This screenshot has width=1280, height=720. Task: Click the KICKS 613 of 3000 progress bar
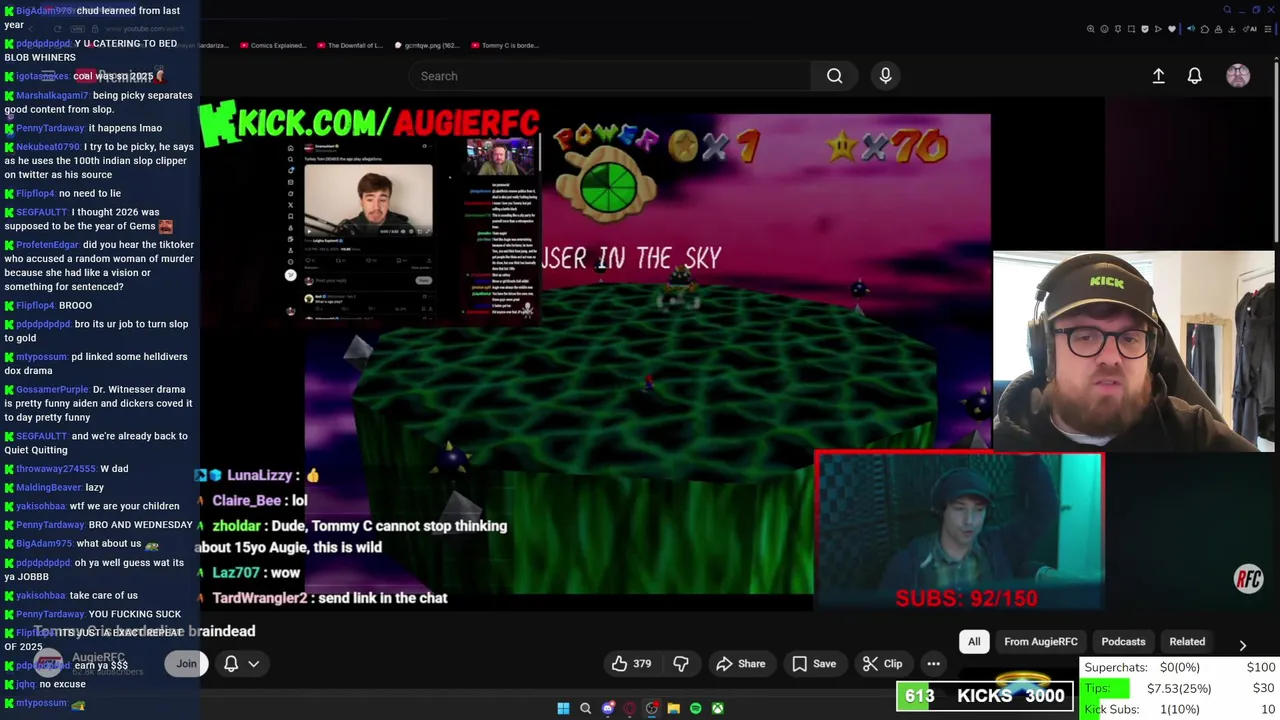(x=985, y=696)
